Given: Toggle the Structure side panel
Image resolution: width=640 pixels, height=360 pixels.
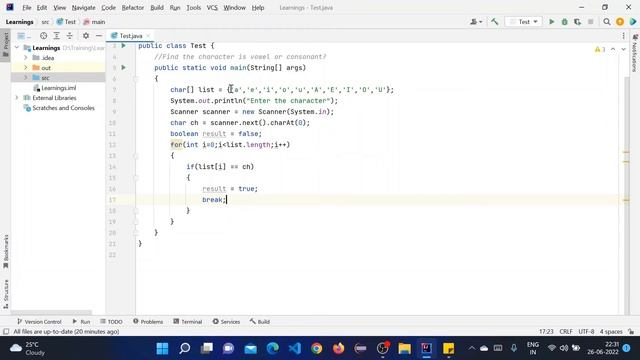Looking at the screenshot, I should pos(5,294).
